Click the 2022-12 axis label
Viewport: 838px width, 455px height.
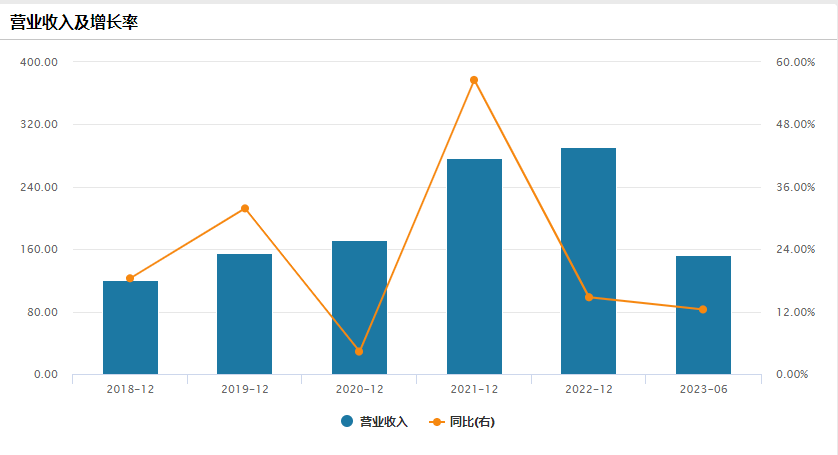(589, 389)
